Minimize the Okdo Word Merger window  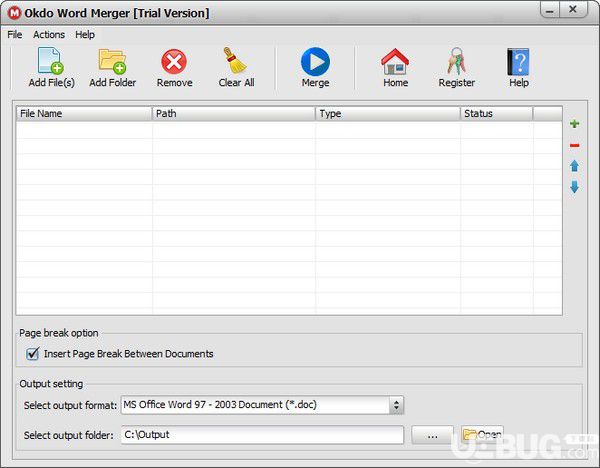550,10
